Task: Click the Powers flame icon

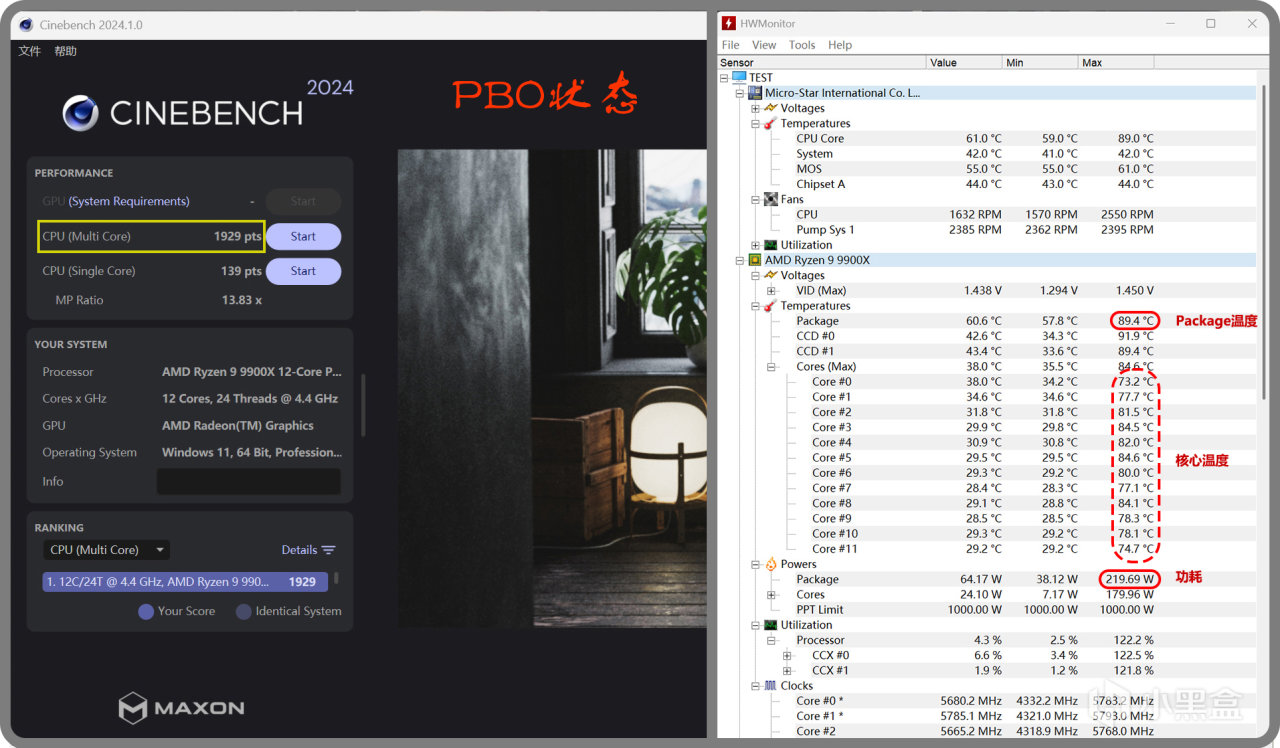Action: coord(771,564)
